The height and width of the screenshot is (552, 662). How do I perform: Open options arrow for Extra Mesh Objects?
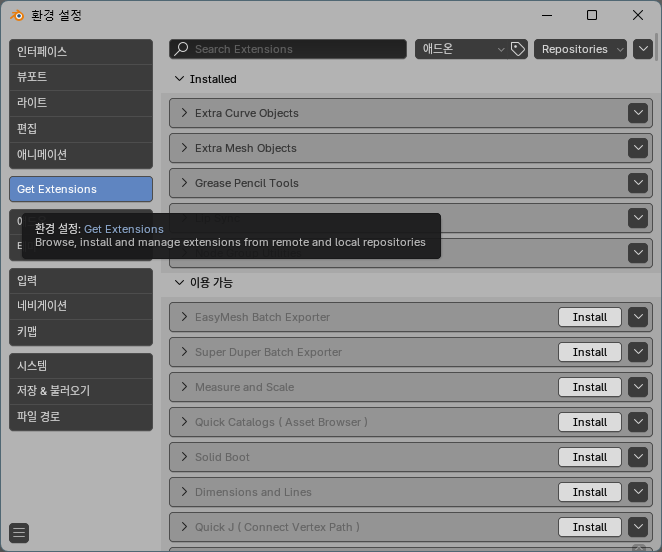[x=638, y=148]
